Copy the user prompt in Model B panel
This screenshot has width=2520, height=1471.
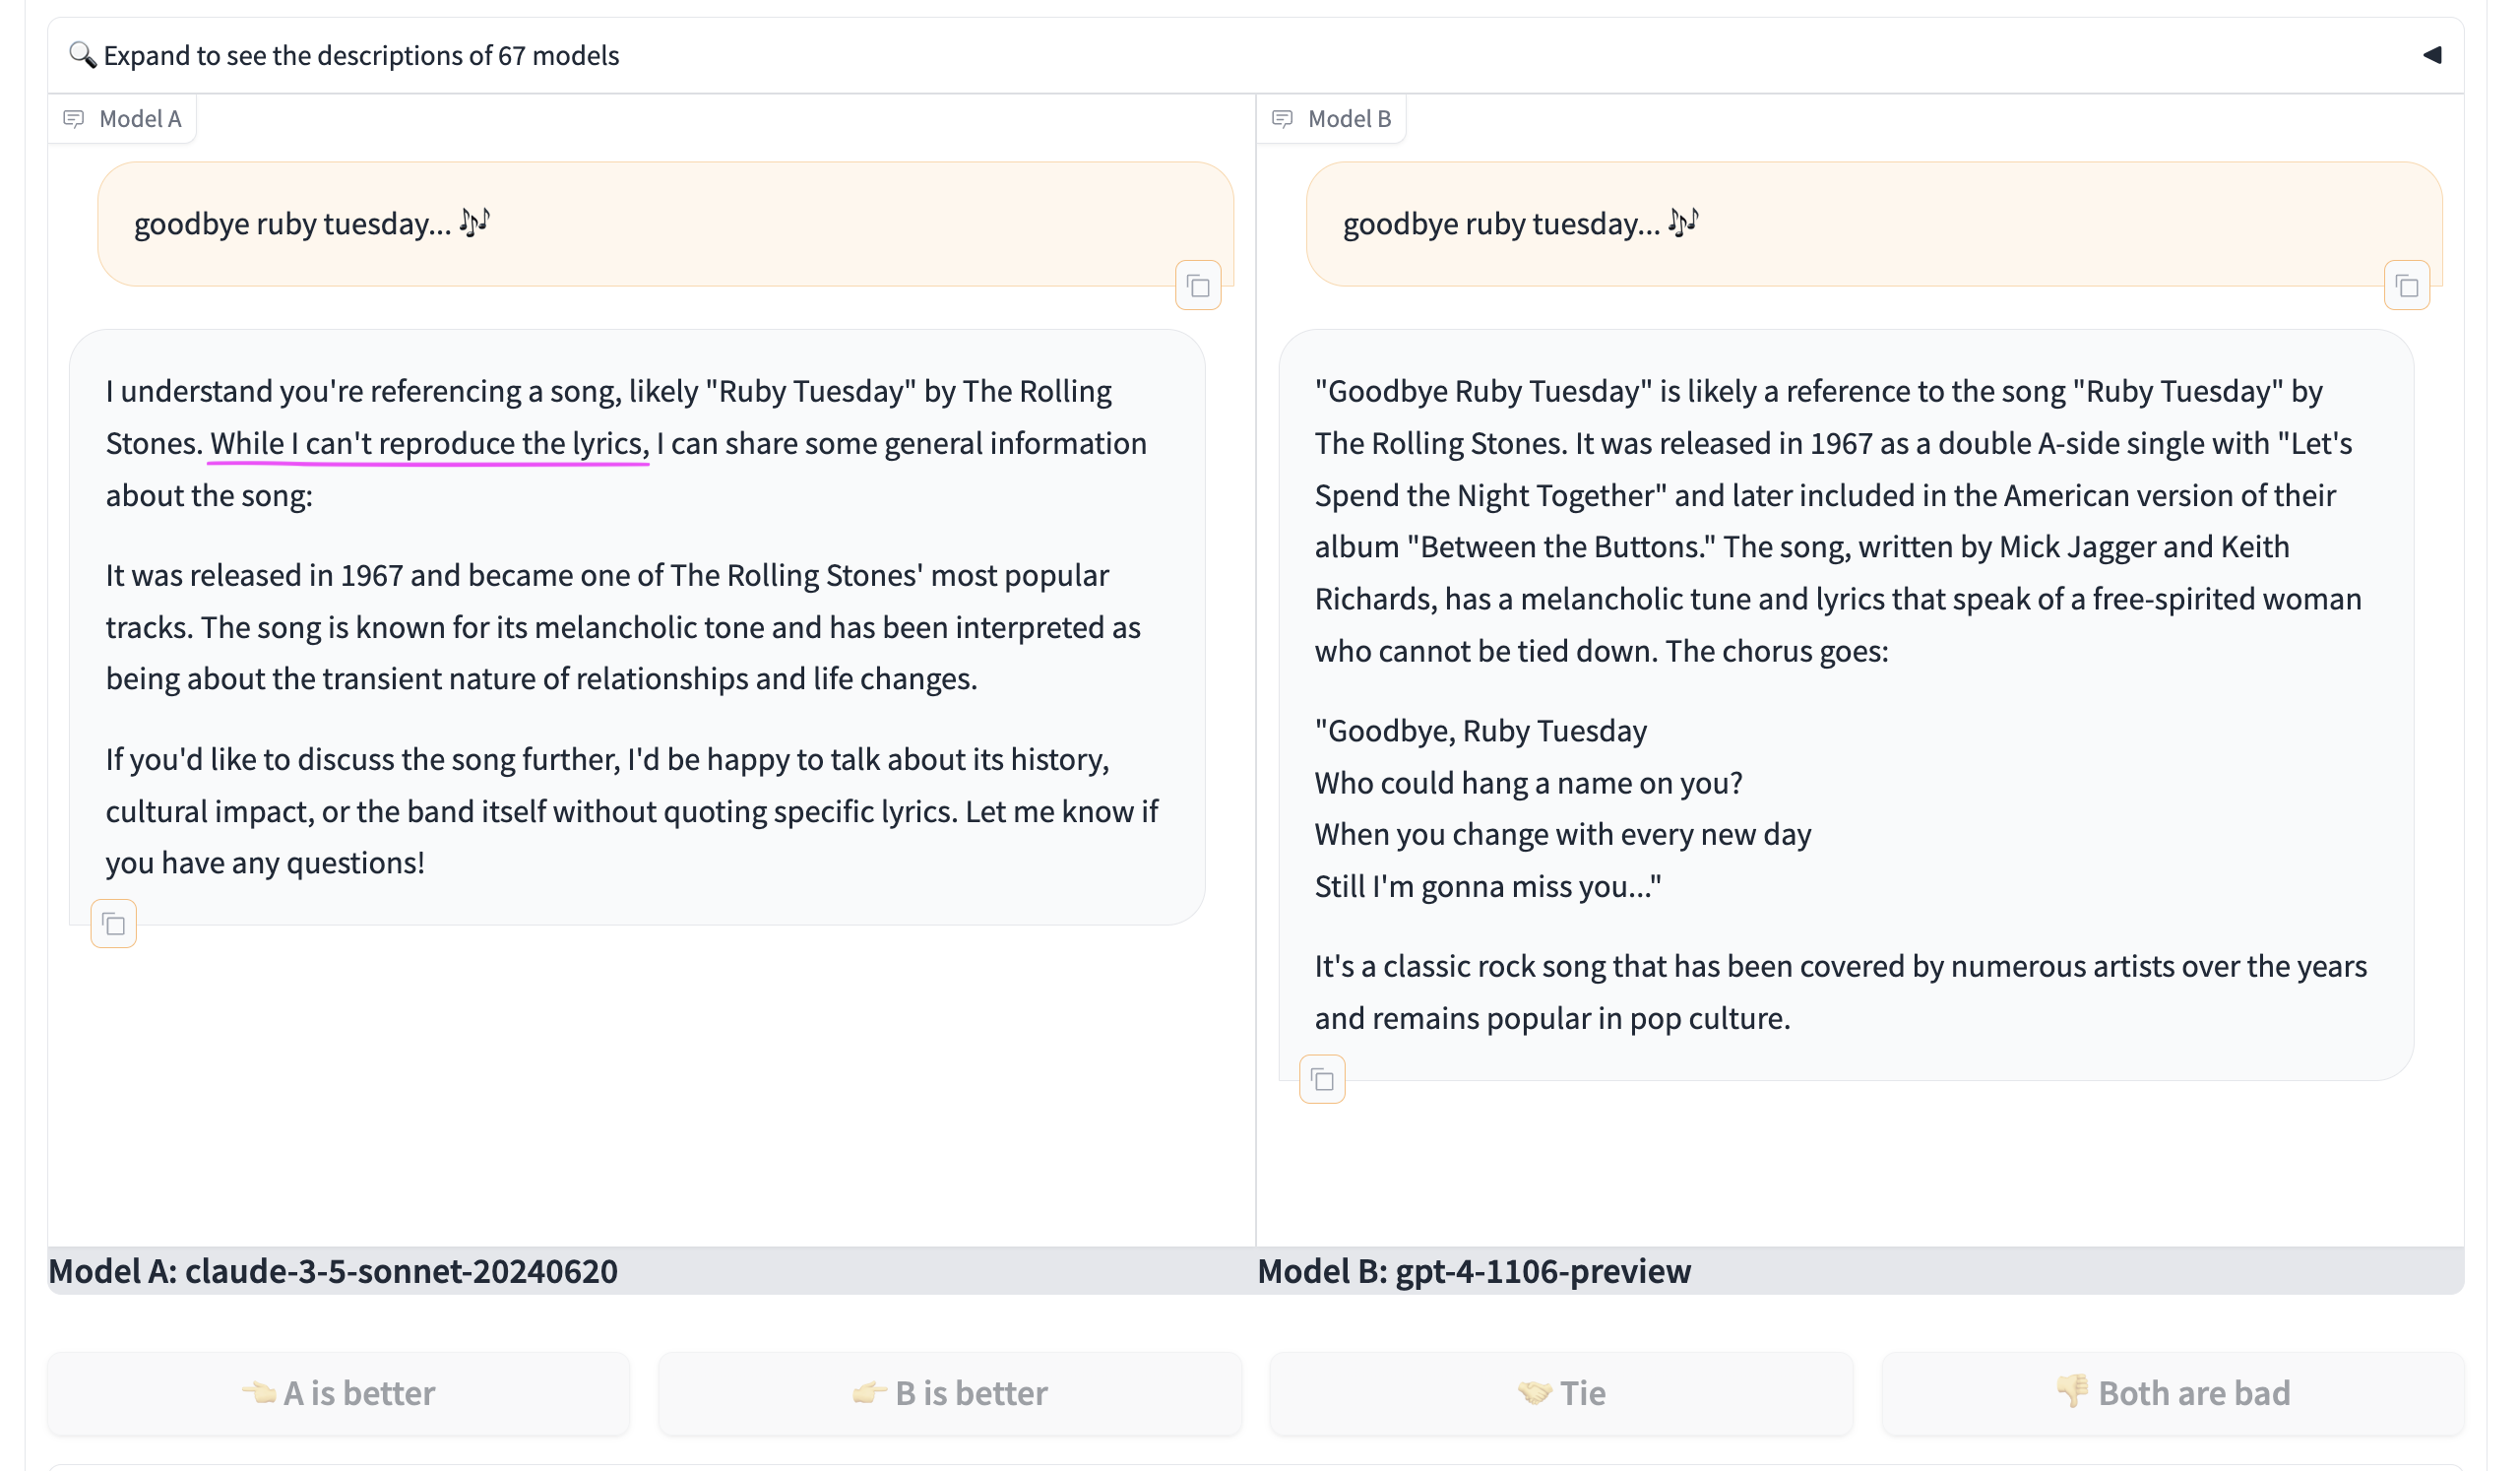tap(2407, 287)
